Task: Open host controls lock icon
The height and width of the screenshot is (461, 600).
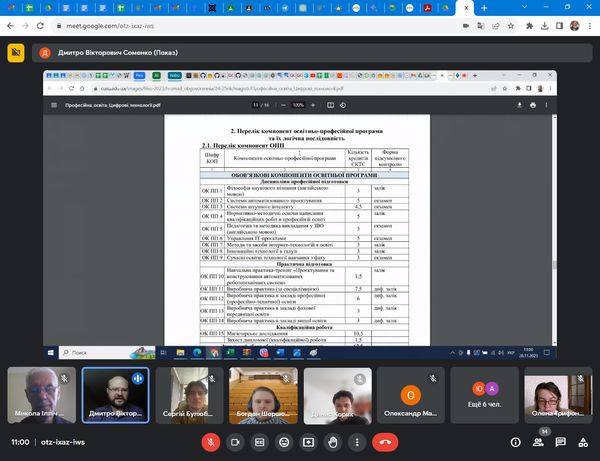Action: pos(582,441)
